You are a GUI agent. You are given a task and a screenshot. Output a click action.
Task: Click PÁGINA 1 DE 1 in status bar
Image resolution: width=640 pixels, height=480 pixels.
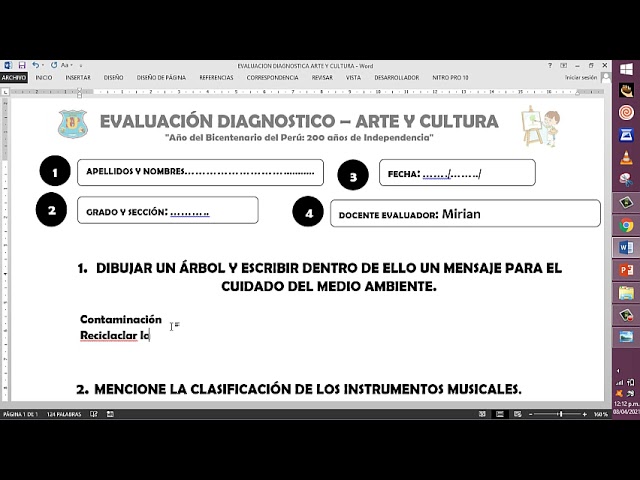pyautogui.click(x=20, y=414)
